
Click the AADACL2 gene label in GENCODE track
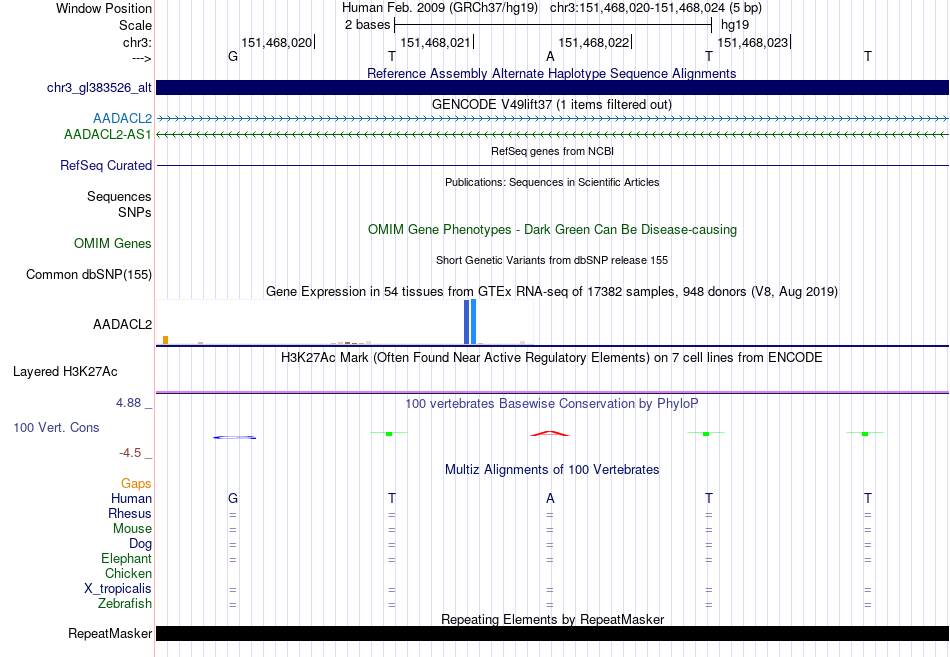pos(122,118)
